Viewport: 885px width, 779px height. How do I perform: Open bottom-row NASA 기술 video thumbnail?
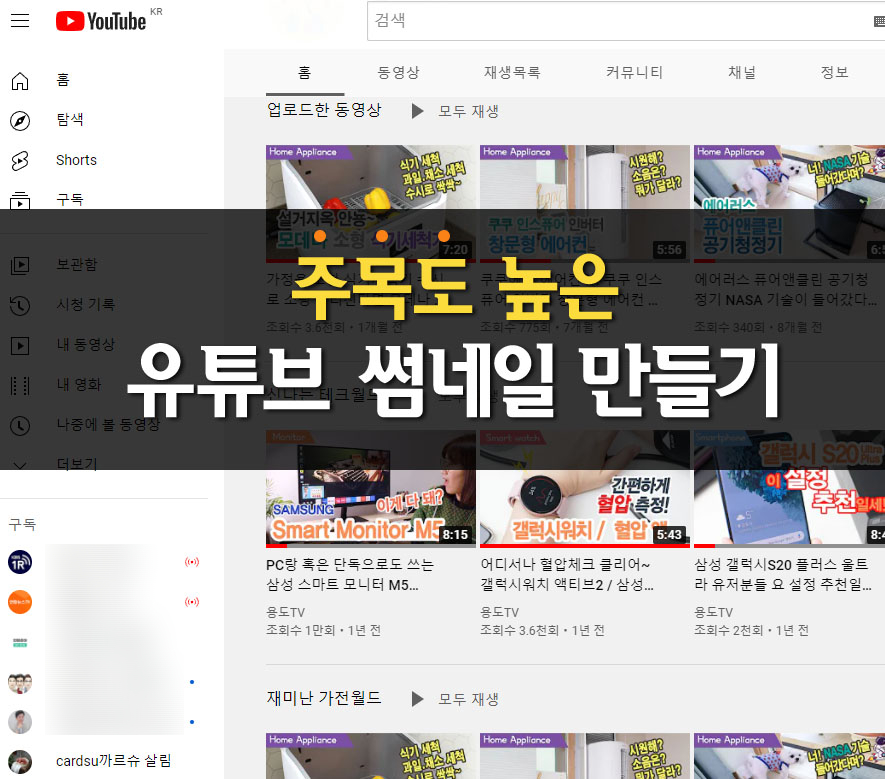tap(789, 756)
